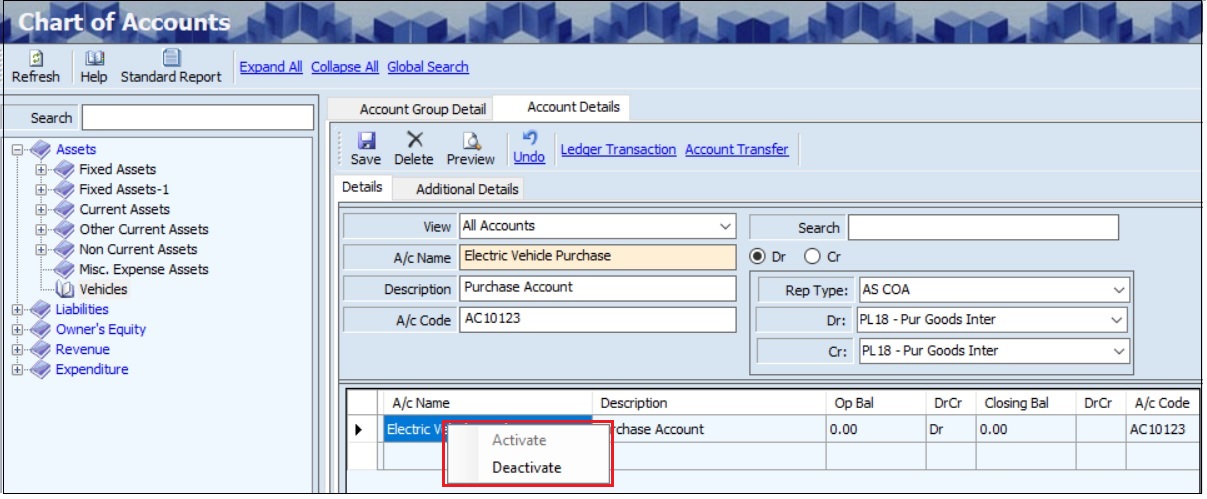Open the Help book icon
This screenshot has height=499, width=1207.
[x=94, y=58]
